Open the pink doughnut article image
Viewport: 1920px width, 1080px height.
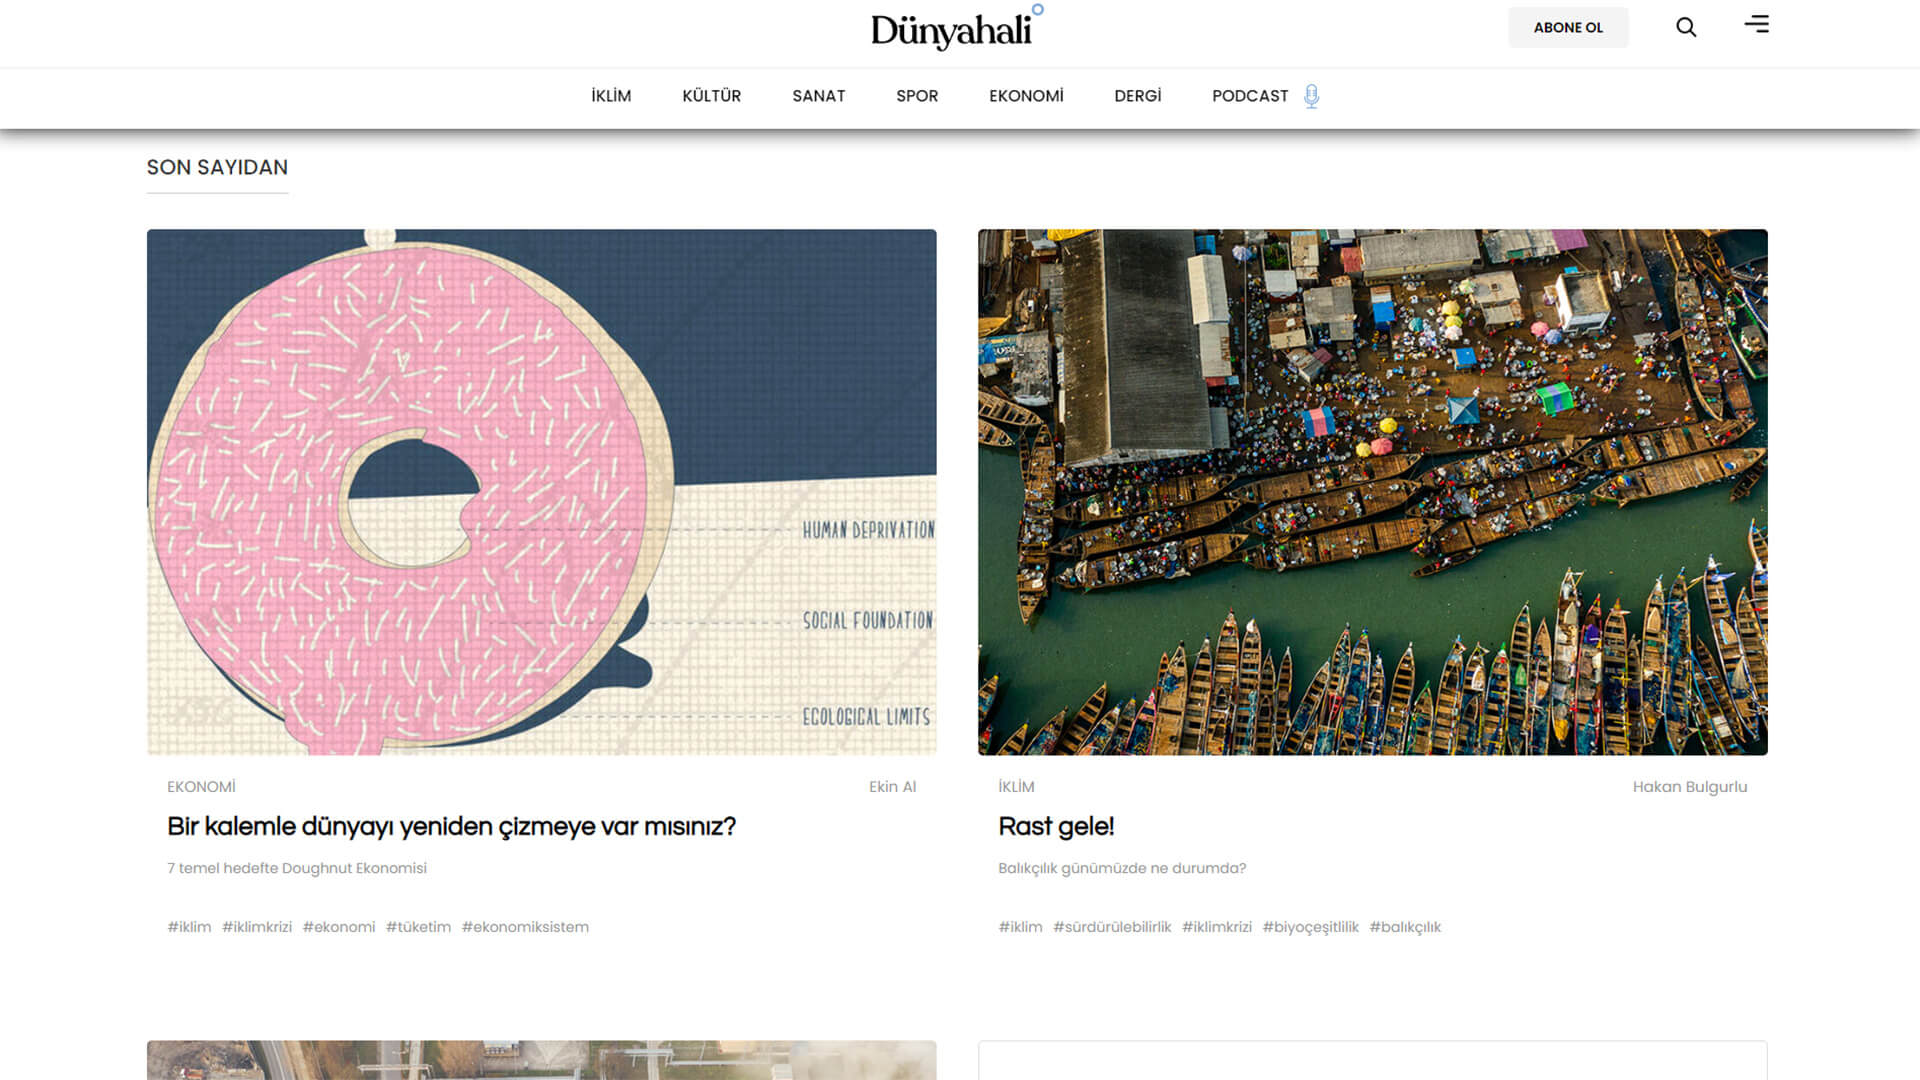(x=541, y=492)
